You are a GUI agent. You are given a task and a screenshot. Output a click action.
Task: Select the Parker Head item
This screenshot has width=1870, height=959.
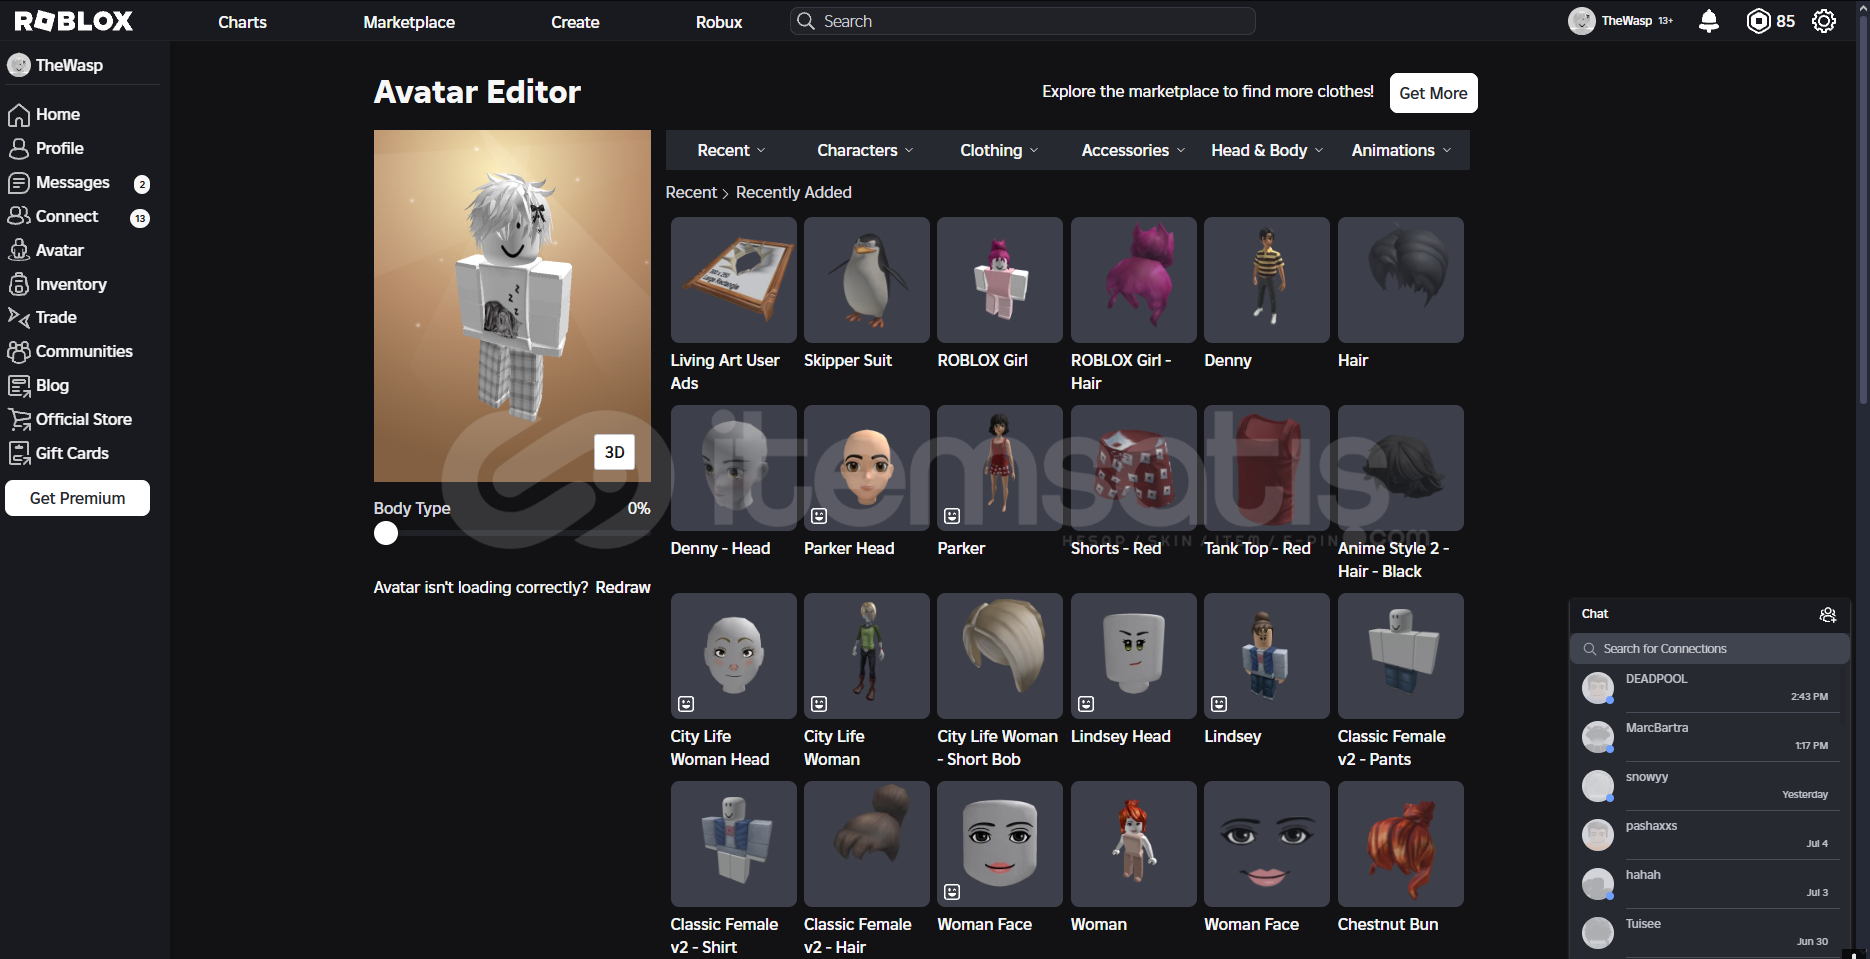(867, 483)
